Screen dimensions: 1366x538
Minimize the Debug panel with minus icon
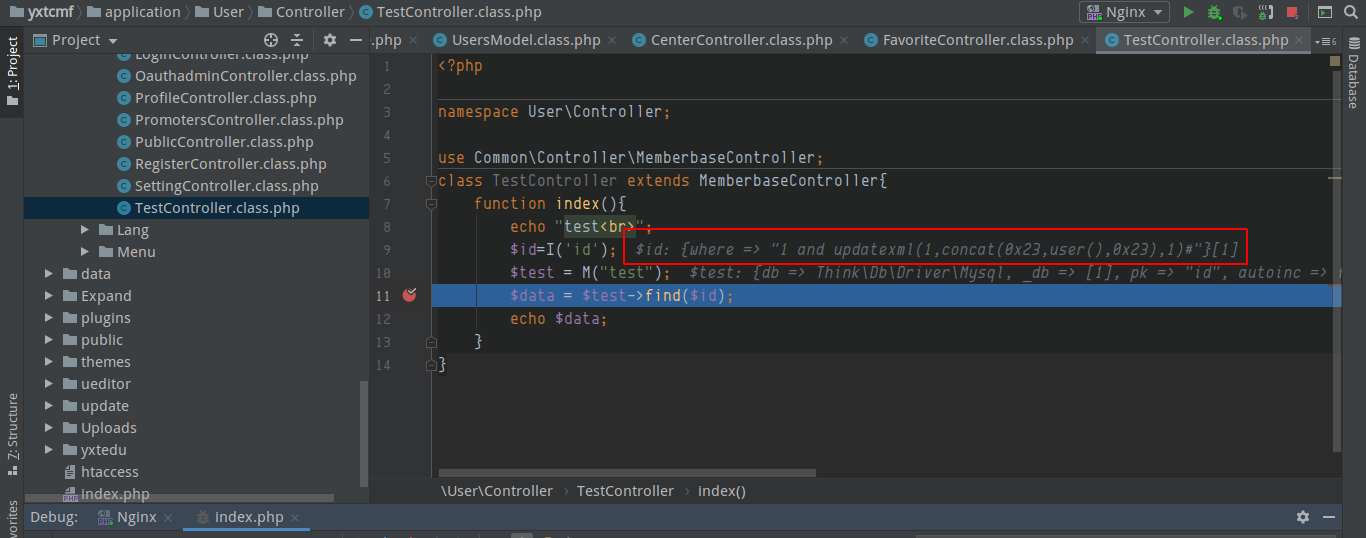(x=1329, y=517)
